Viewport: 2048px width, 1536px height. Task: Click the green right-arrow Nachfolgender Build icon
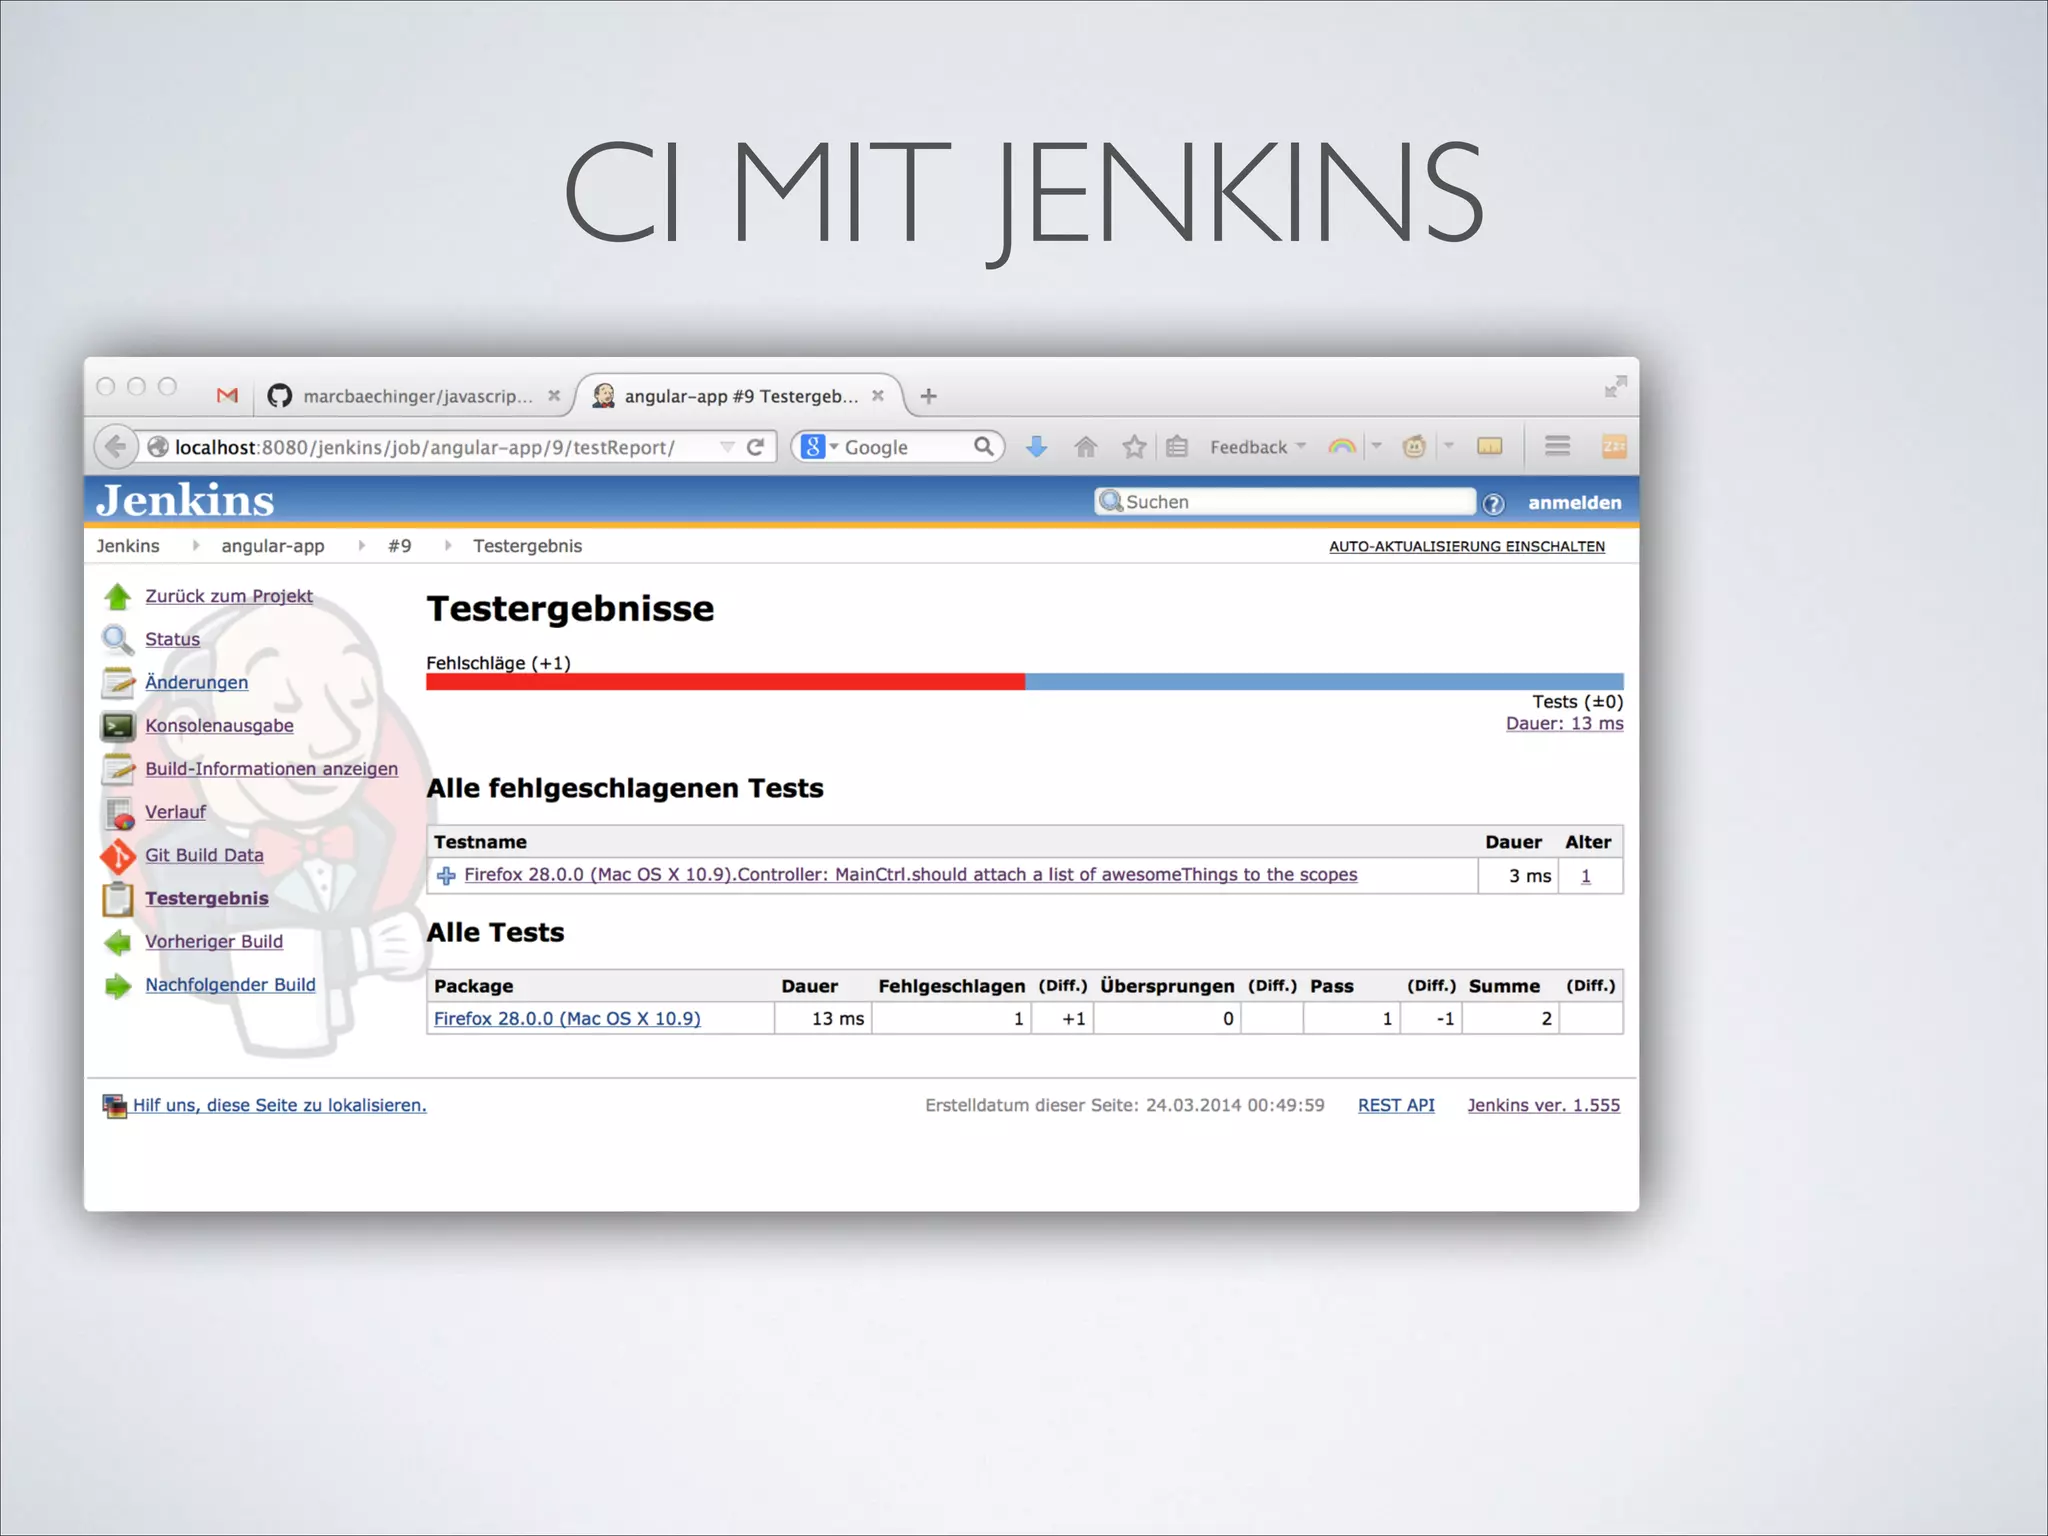[x=118, y=986]
